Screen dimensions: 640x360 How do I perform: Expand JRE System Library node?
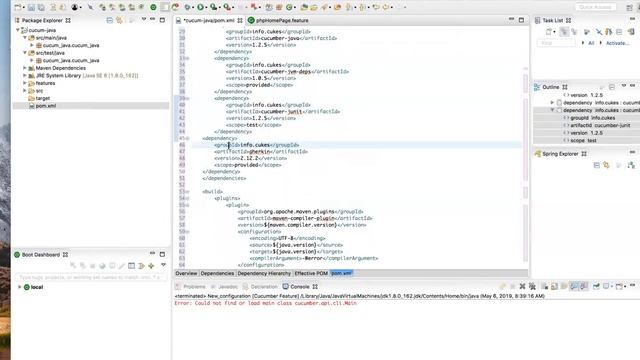(x=25, y=76)
